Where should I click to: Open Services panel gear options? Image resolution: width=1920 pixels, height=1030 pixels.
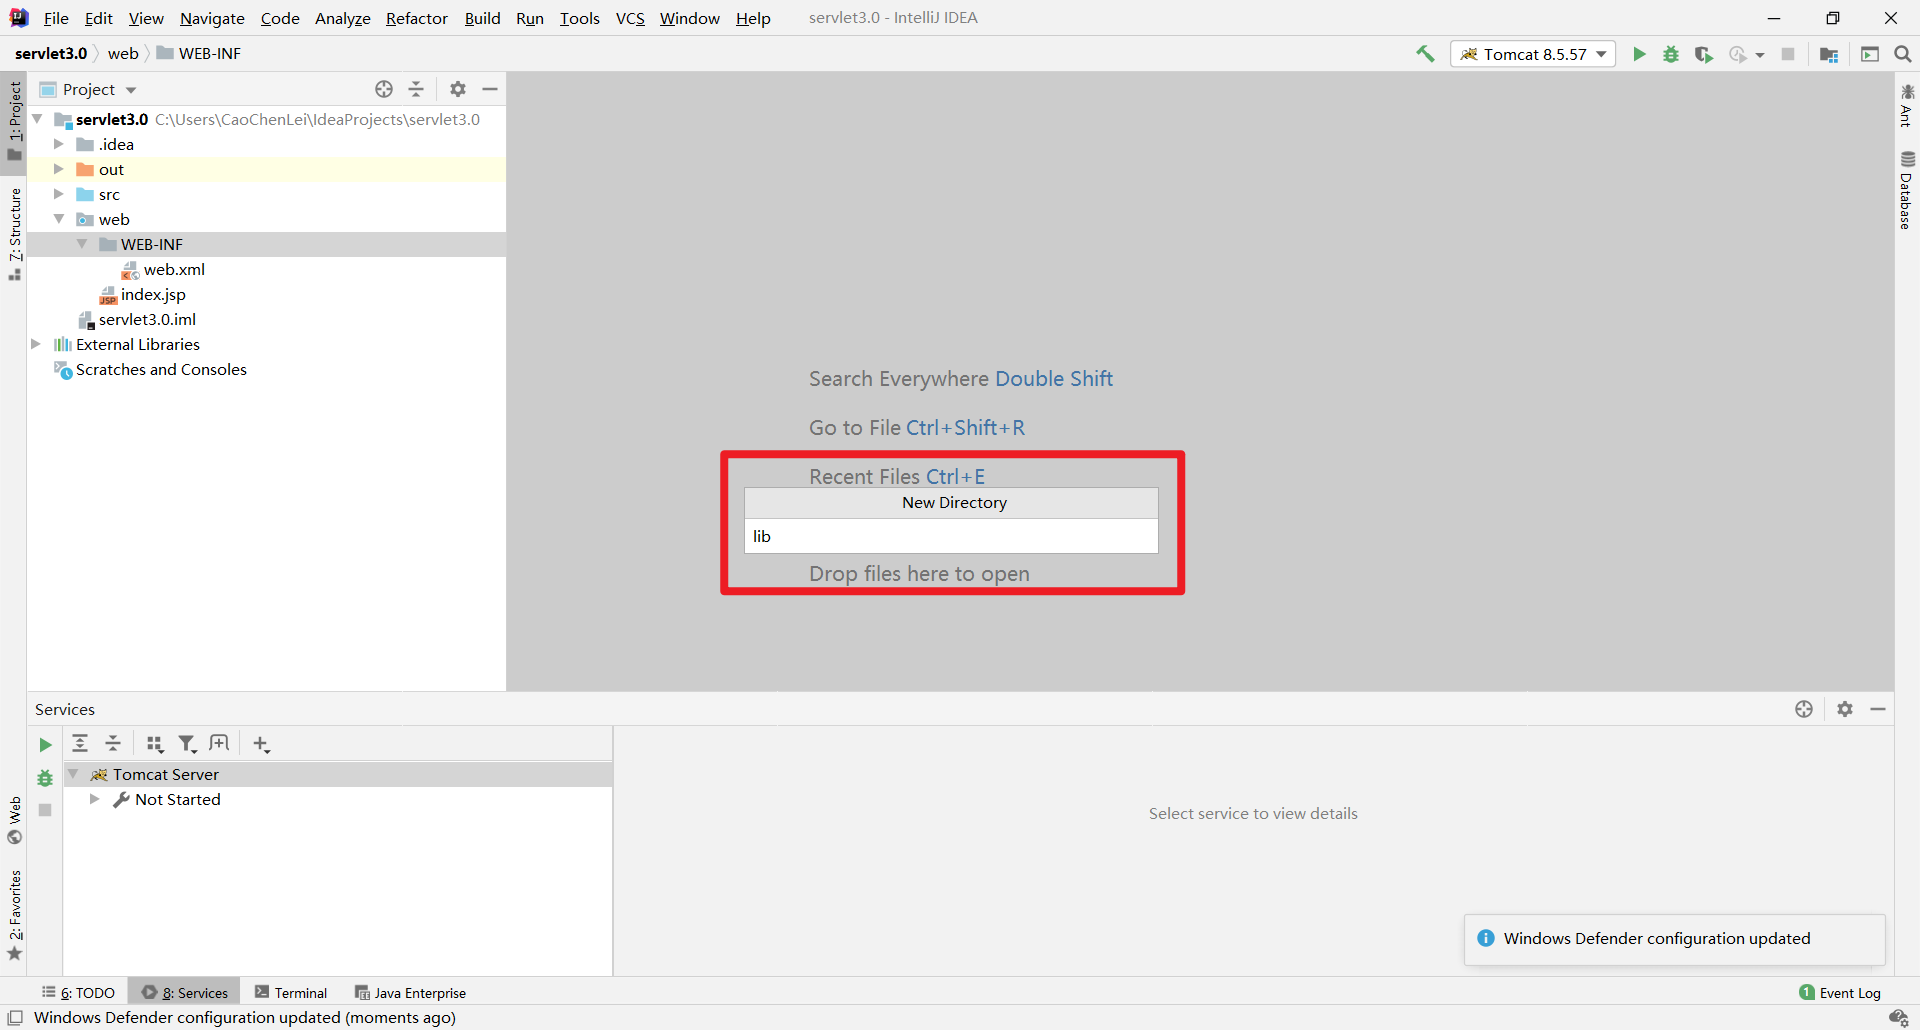point(1845,709)
